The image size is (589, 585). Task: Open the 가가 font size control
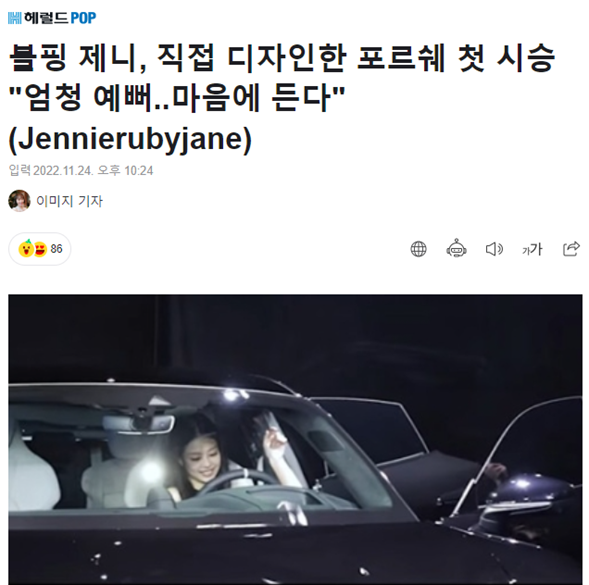click(x=532, y=249)
